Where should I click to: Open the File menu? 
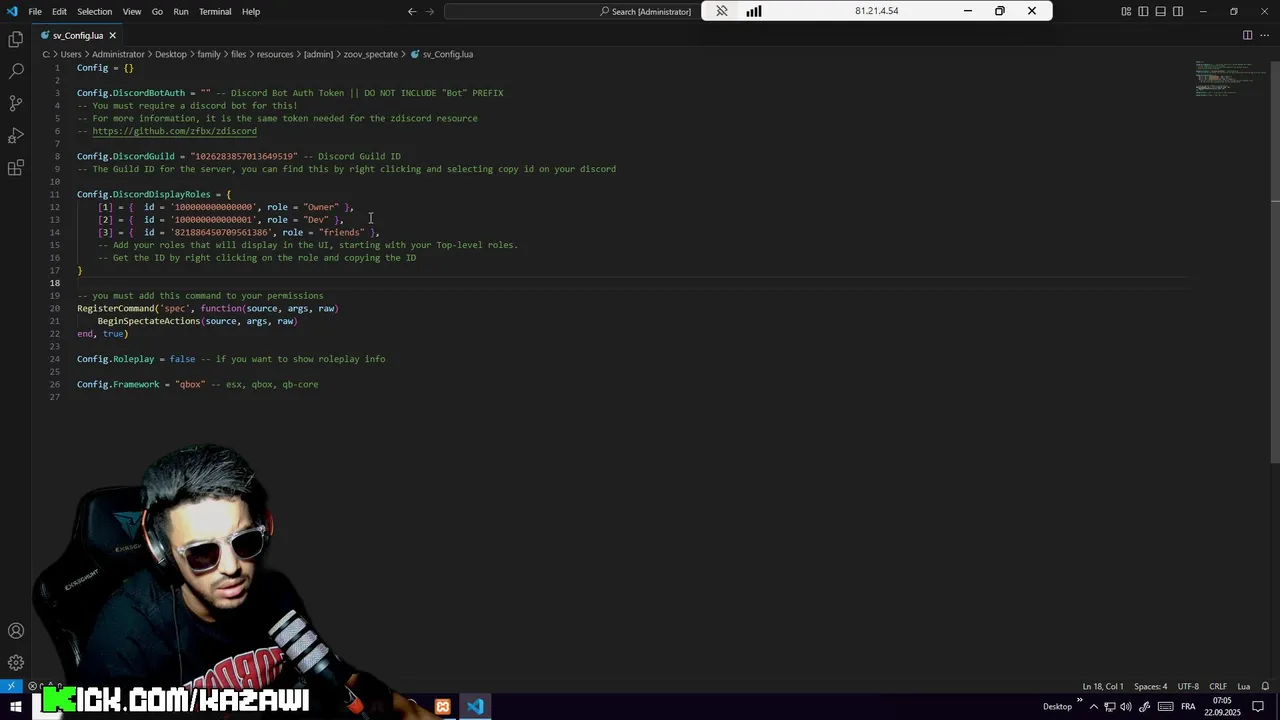(35, 11)
